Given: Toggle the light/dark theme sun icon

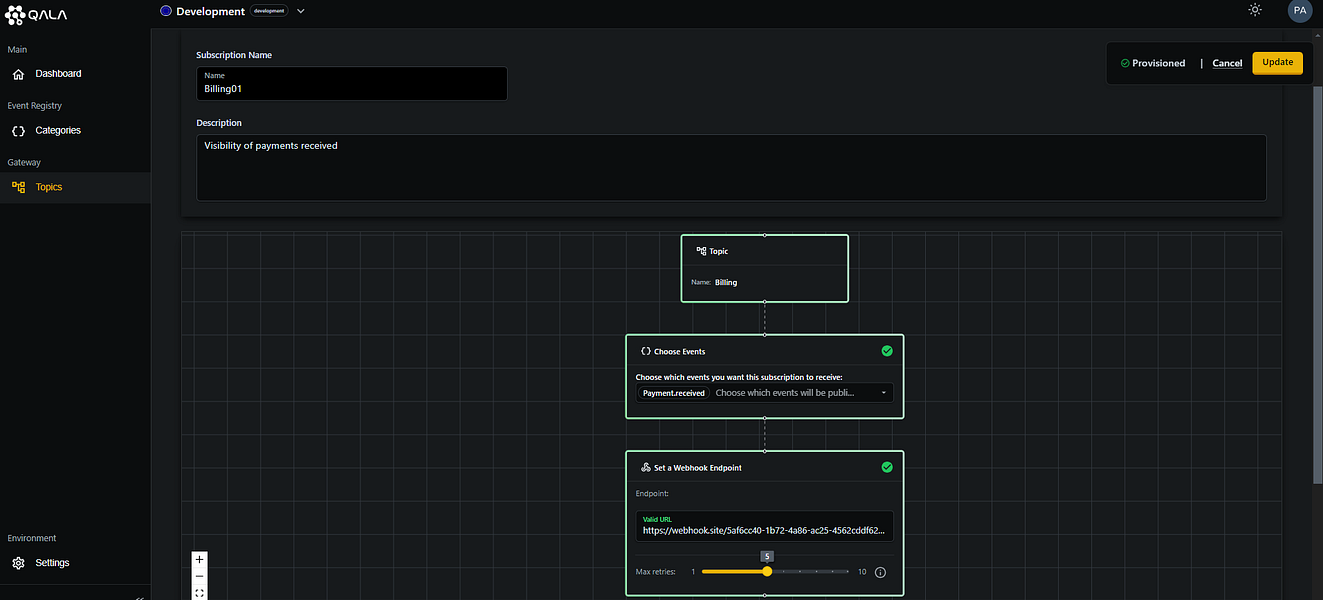Looking at the screenshot, I should point(1255,10).
